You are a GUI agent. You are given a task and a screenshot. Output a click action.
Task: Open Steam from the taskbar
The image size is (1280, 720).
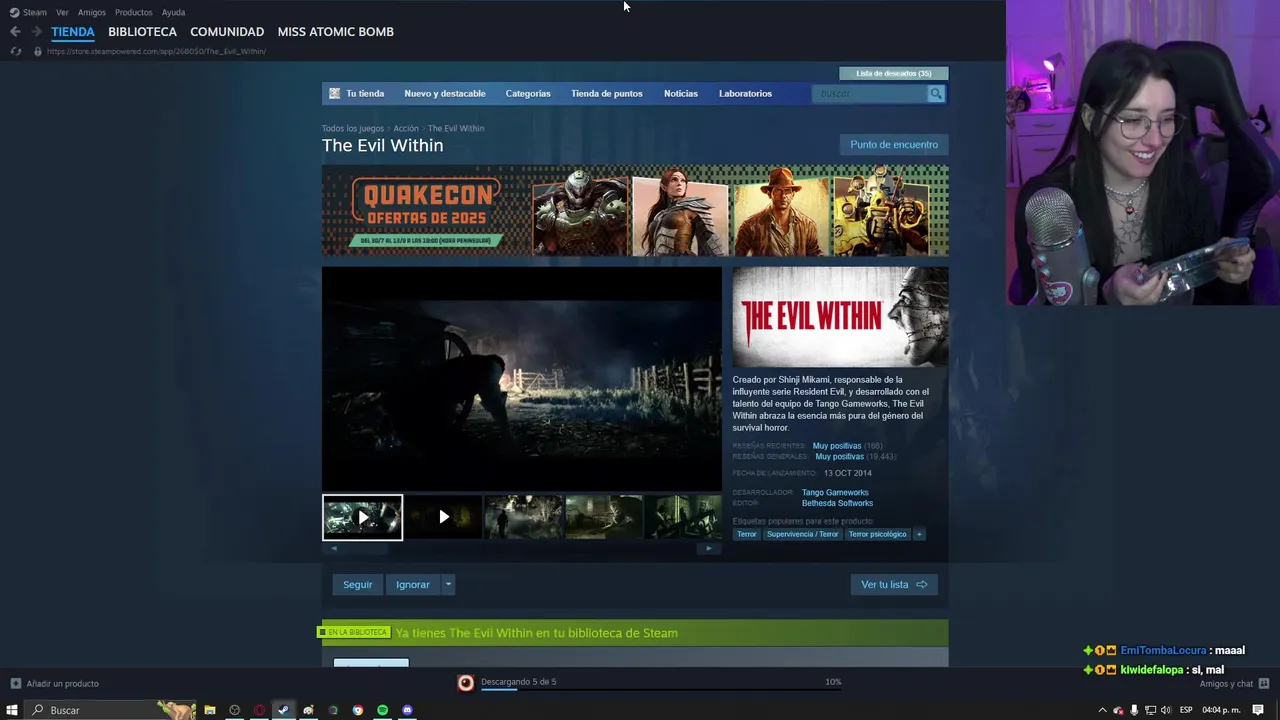284,710
